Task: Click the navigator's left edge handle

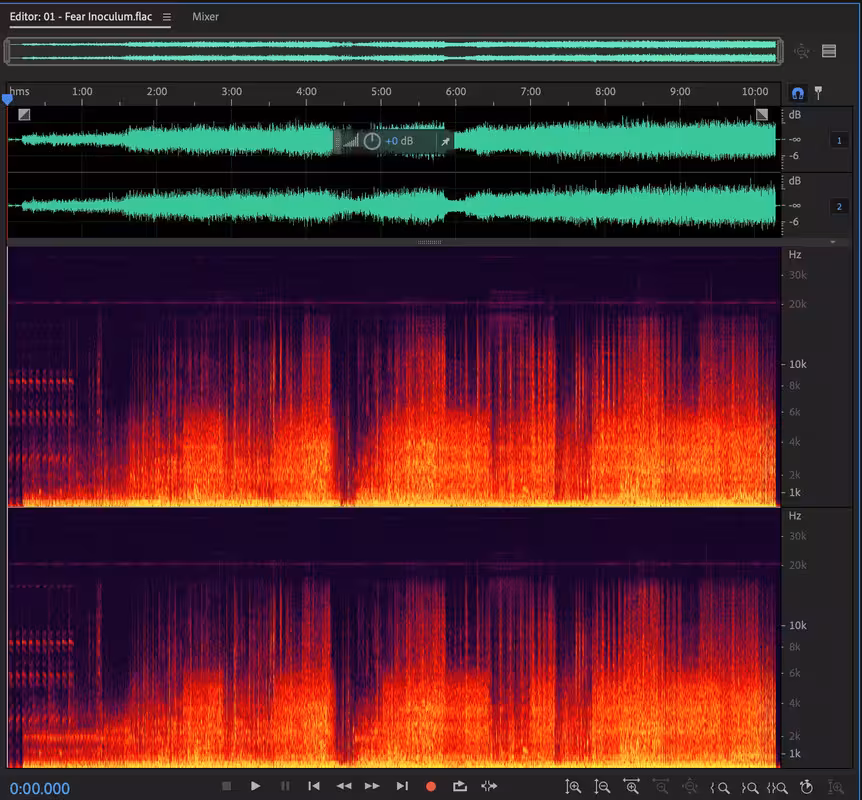Action: (7, 51)
